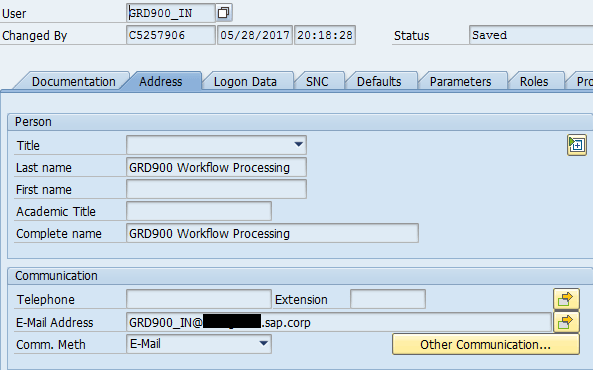This screenshot has width=593, height=370.
Task: Click the Other Communication button
Action: tap(486, 344)
